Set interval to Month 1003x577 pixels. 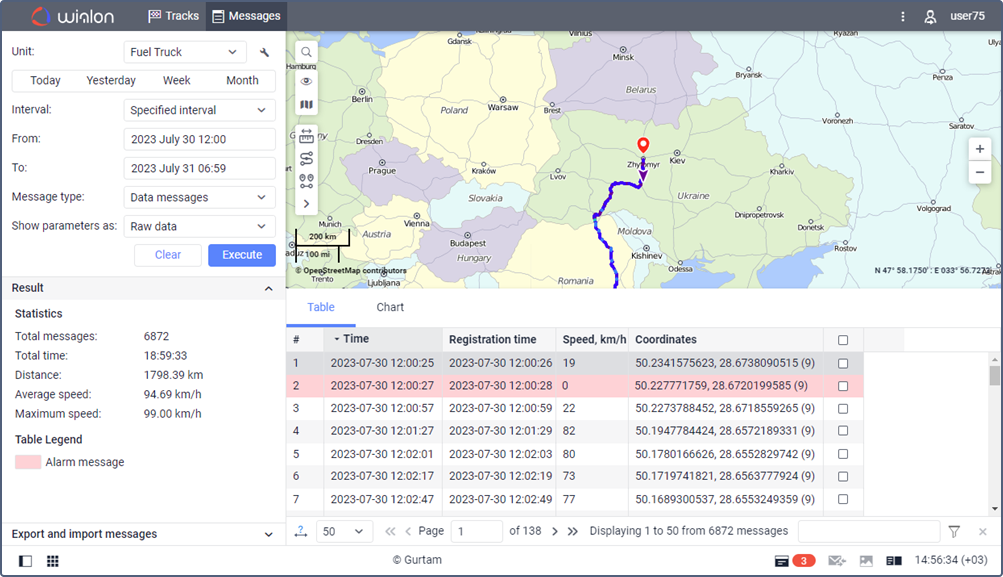click(x=242, y=81)
